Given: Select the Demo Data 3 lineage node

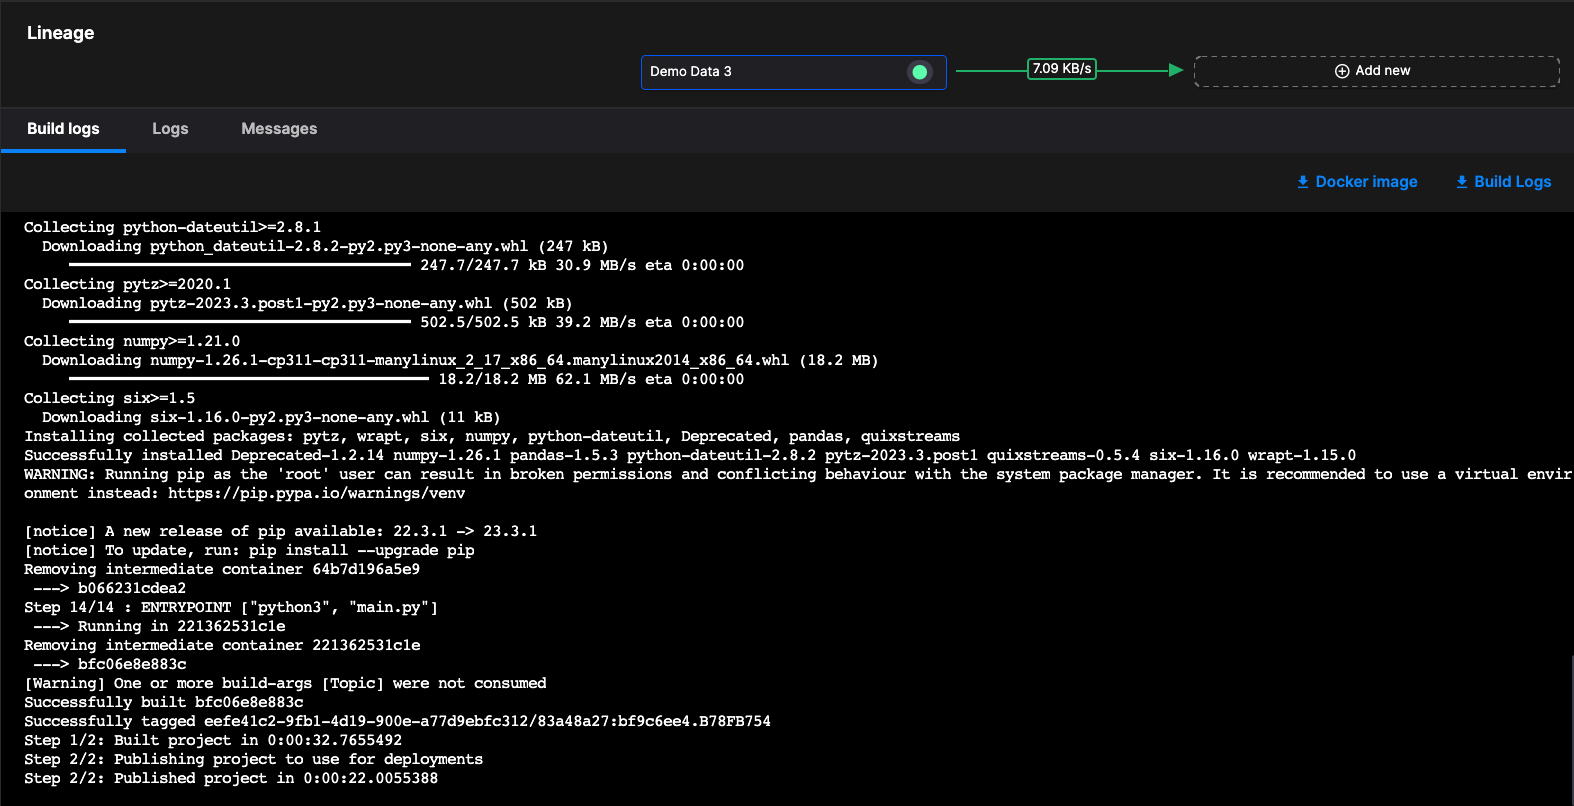Looking at the screenshot, I should (x=770, y=72).
